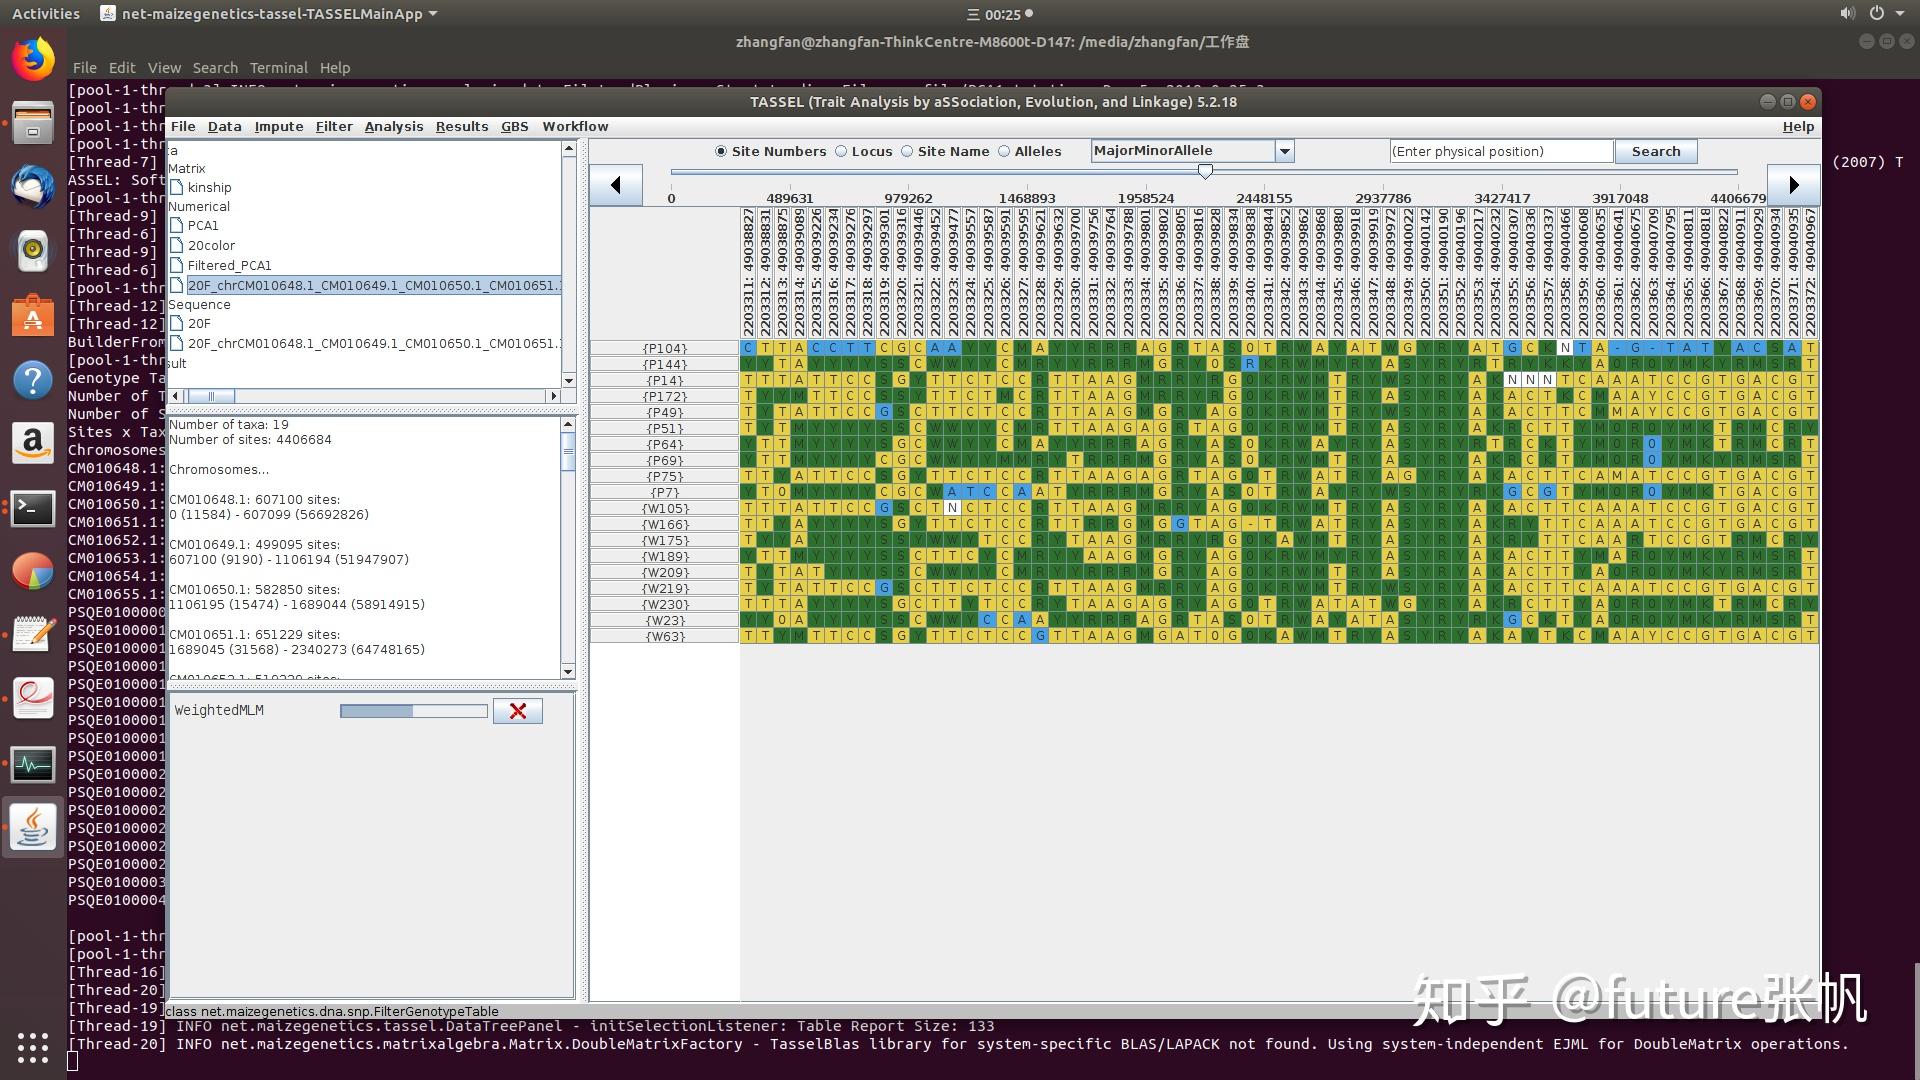Show applications grid in dock
This screenshot has height=1080, width=1920.
(33, 1047)
